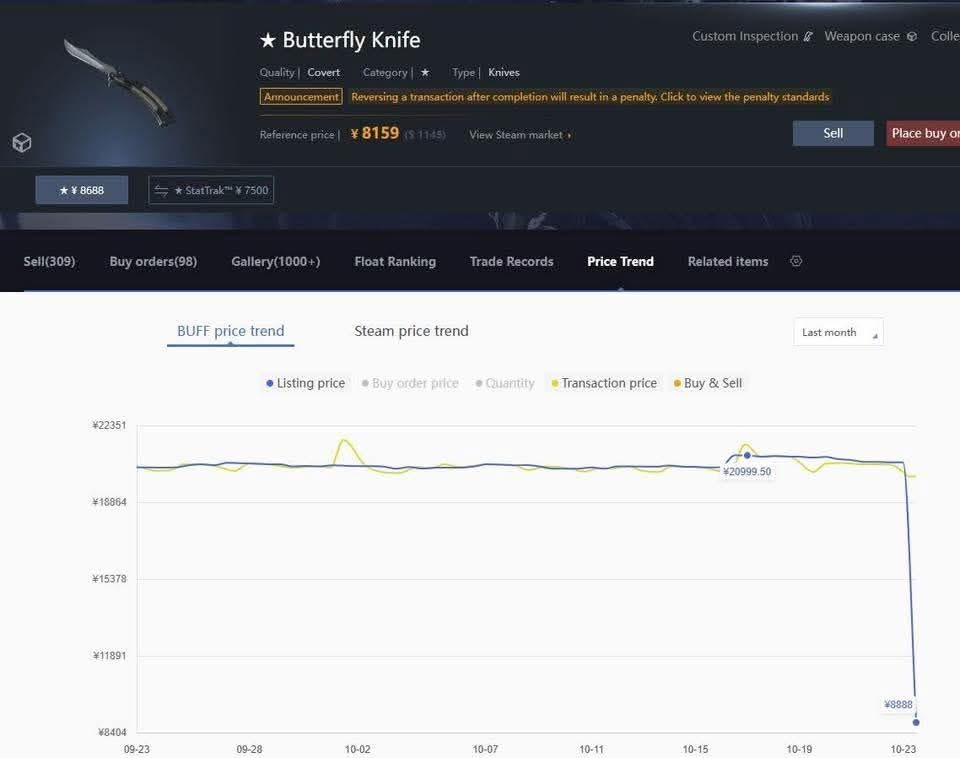The width and height of the screenshot is (960, 758).
Task: Click the 10-23 date axis label
Action: pos(903,749)
